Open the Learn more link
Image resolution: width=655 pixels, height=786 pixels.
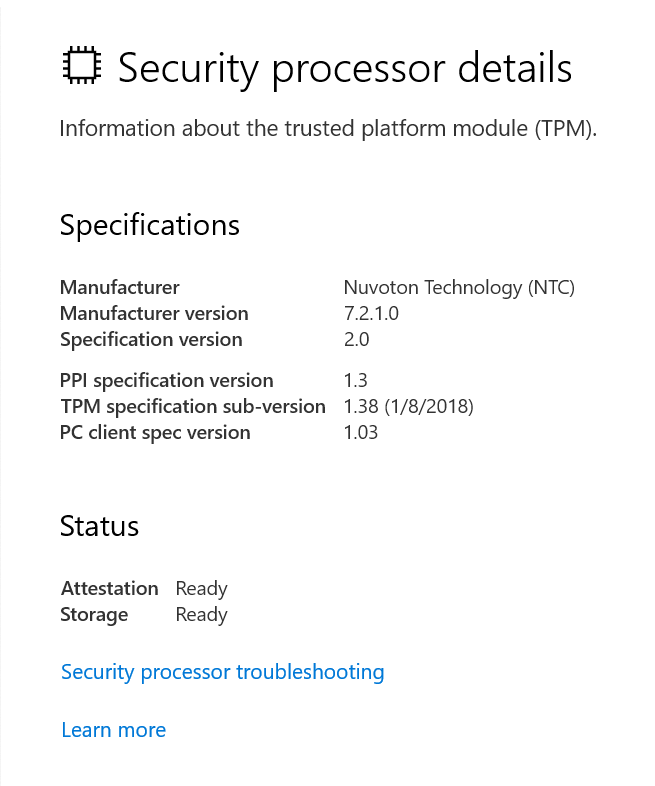tap(113, 730)
